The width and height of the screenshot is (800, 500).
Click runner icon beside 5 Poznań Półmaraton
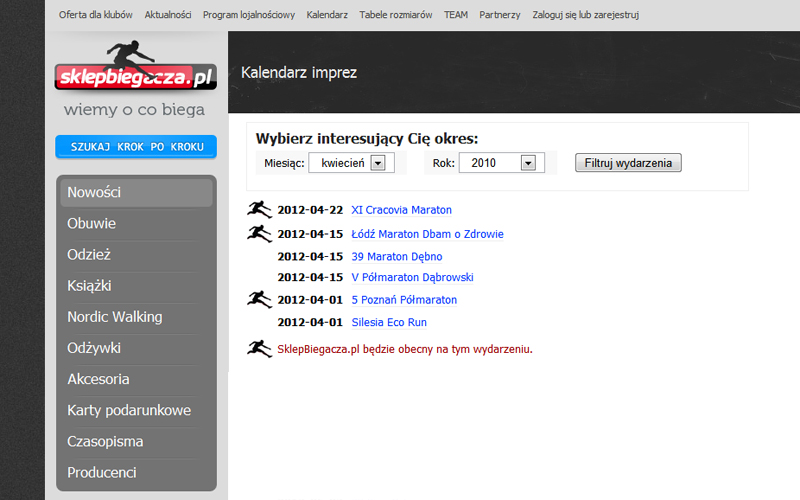click(x=260, y=299)
